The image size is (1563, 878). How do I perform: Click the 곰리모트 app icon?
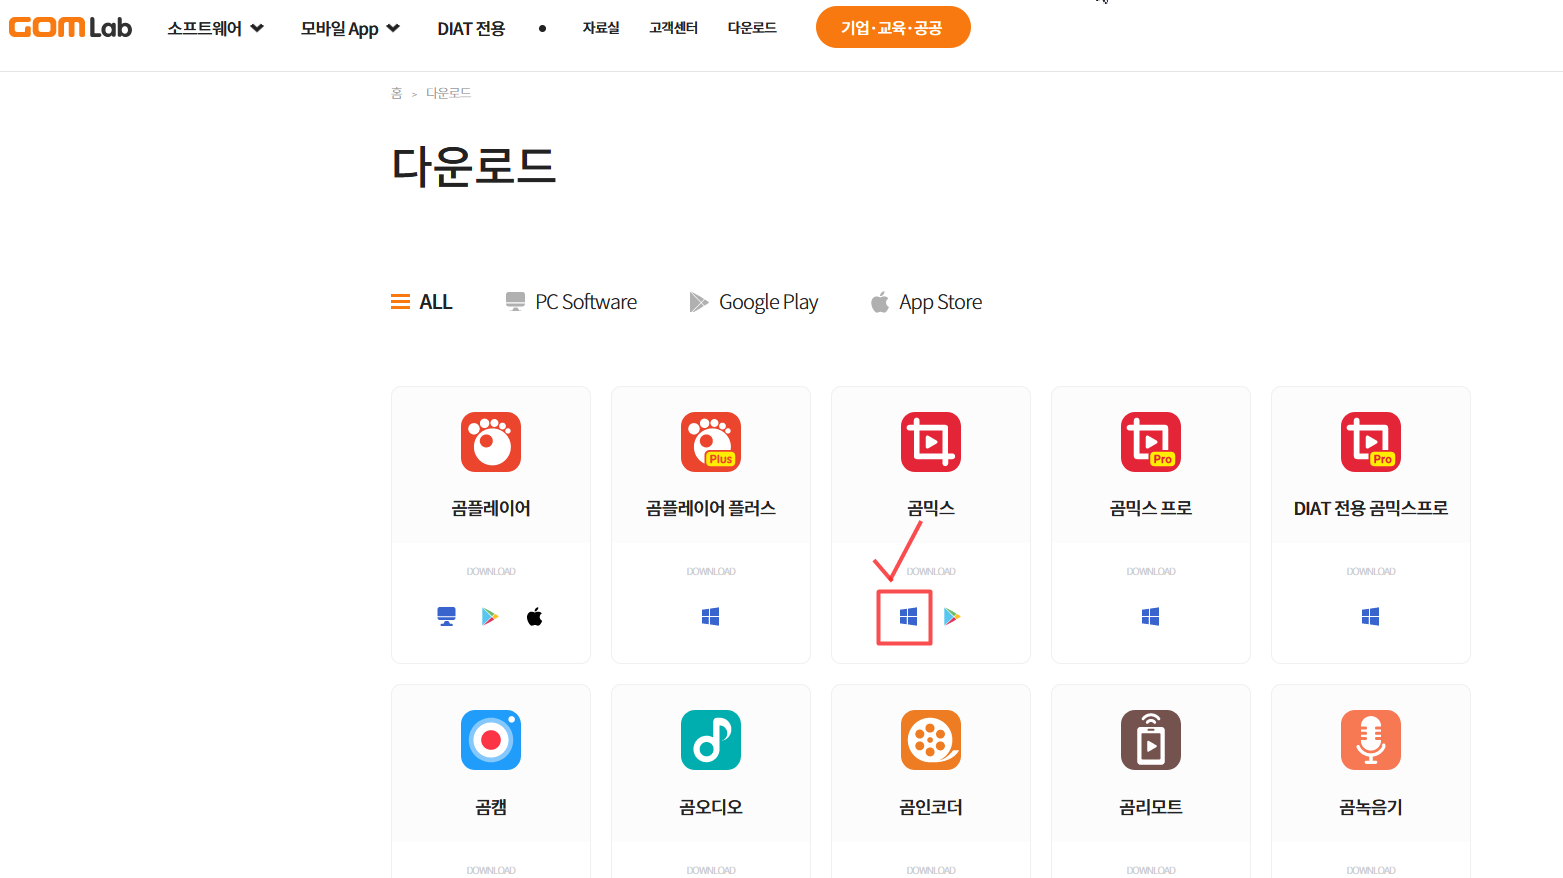click(1151, 740)
